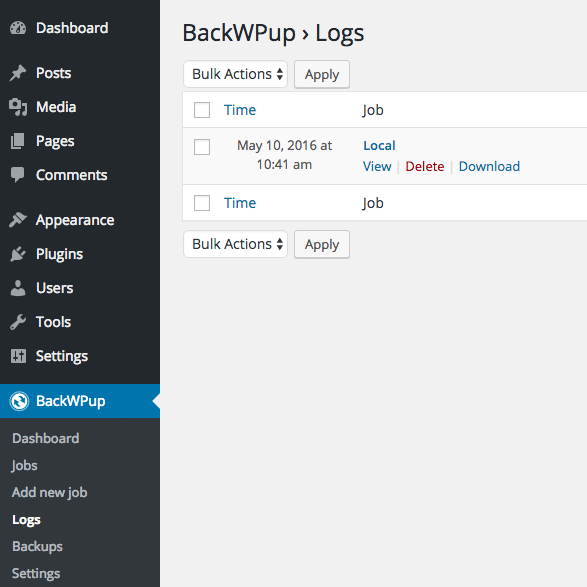The height and width of the screenshot is (587, 587).
Task: Open BackWPup Settings submenu item
Action: pos(36,574)
